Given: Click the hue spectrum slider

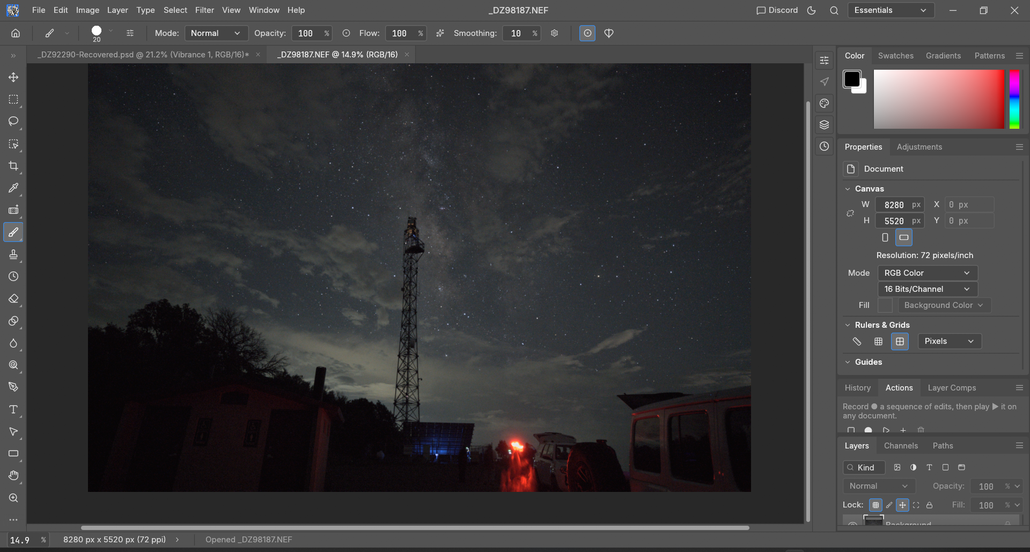Looking at the screenshot, I should [x=1015, y=99].
